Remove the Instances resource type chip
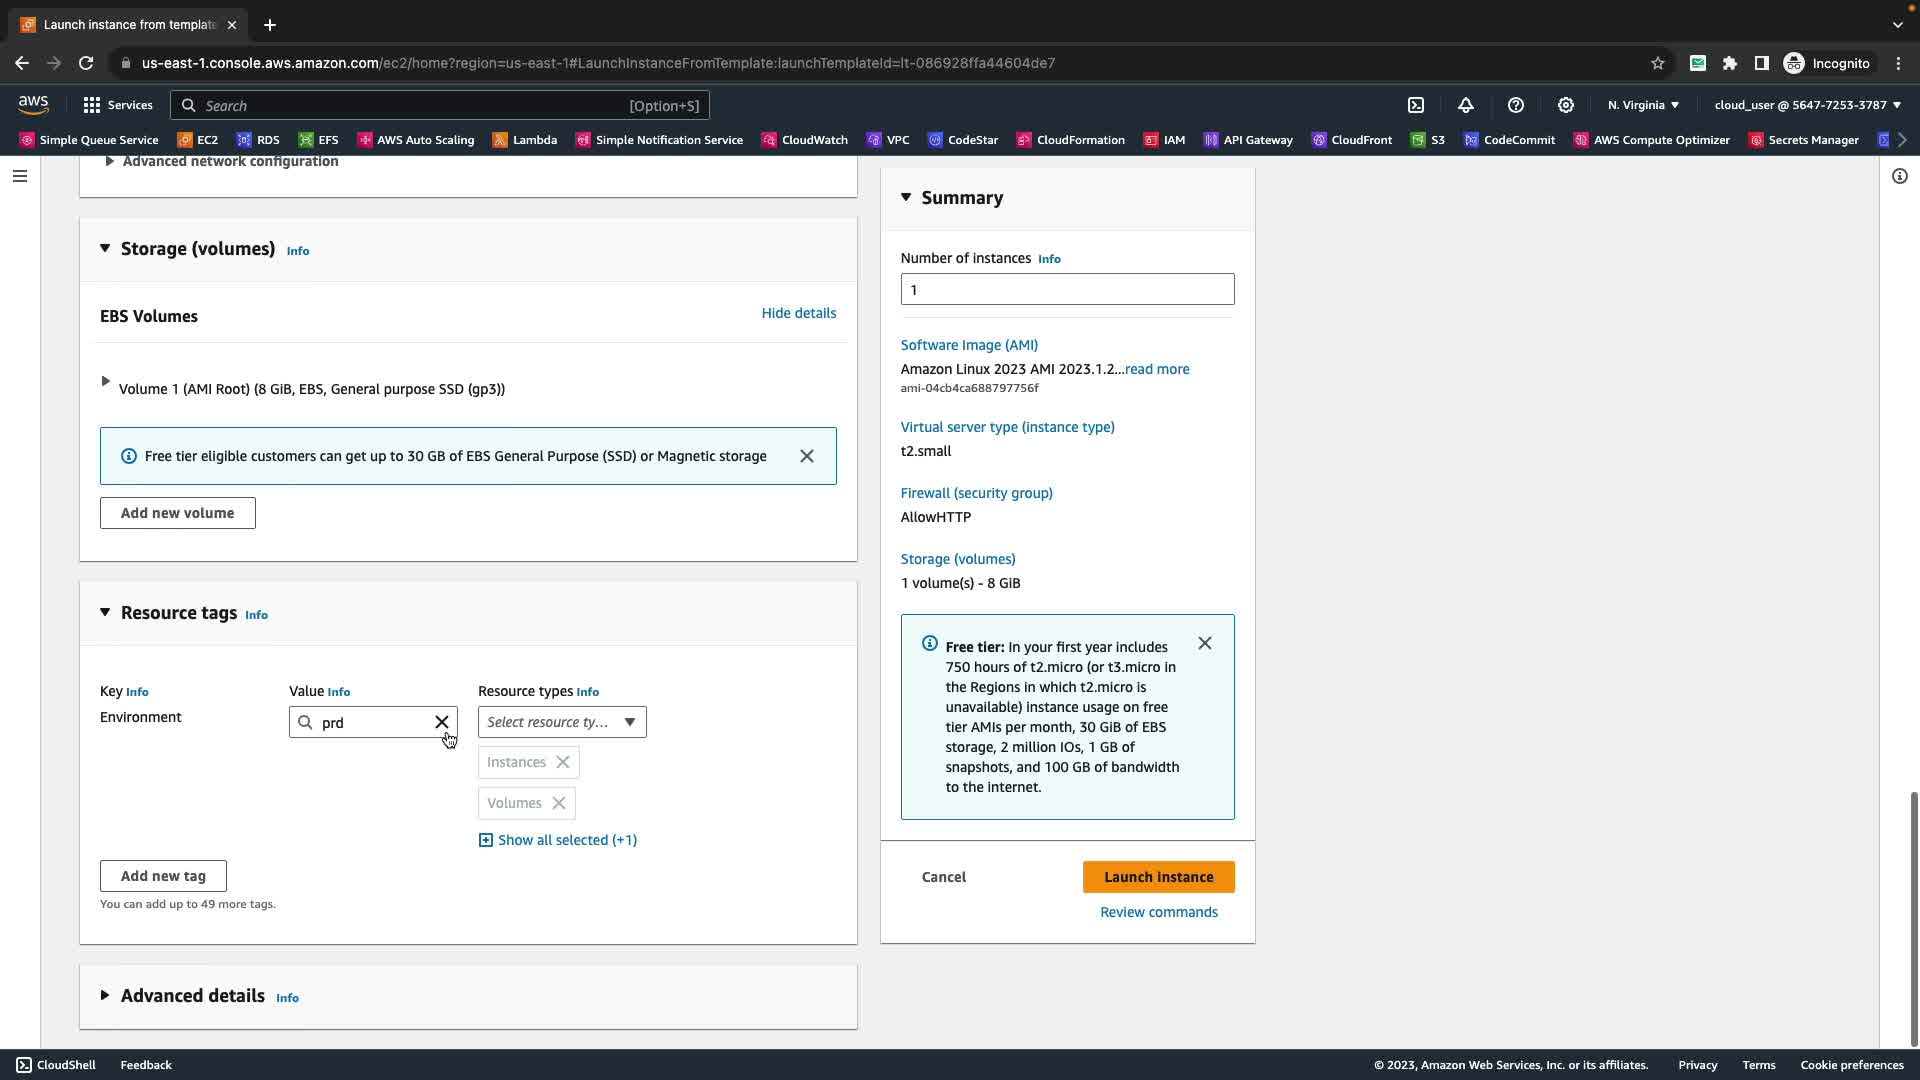The image size is (1920, 1080). (563, 762)
